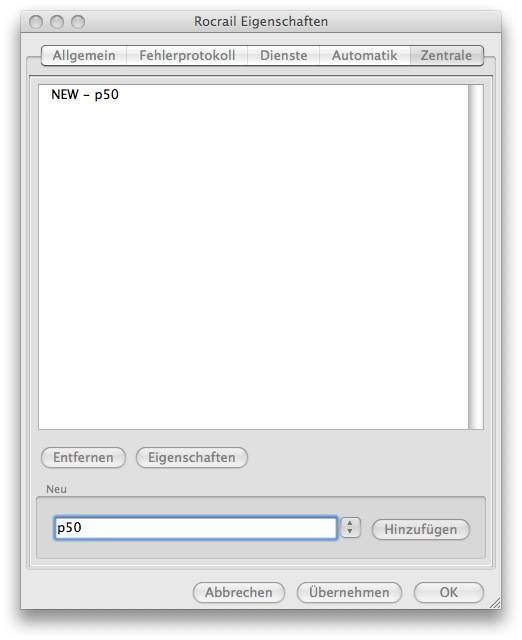Apply changes with Übernehmen
The image size is (522, 640).
349,593
